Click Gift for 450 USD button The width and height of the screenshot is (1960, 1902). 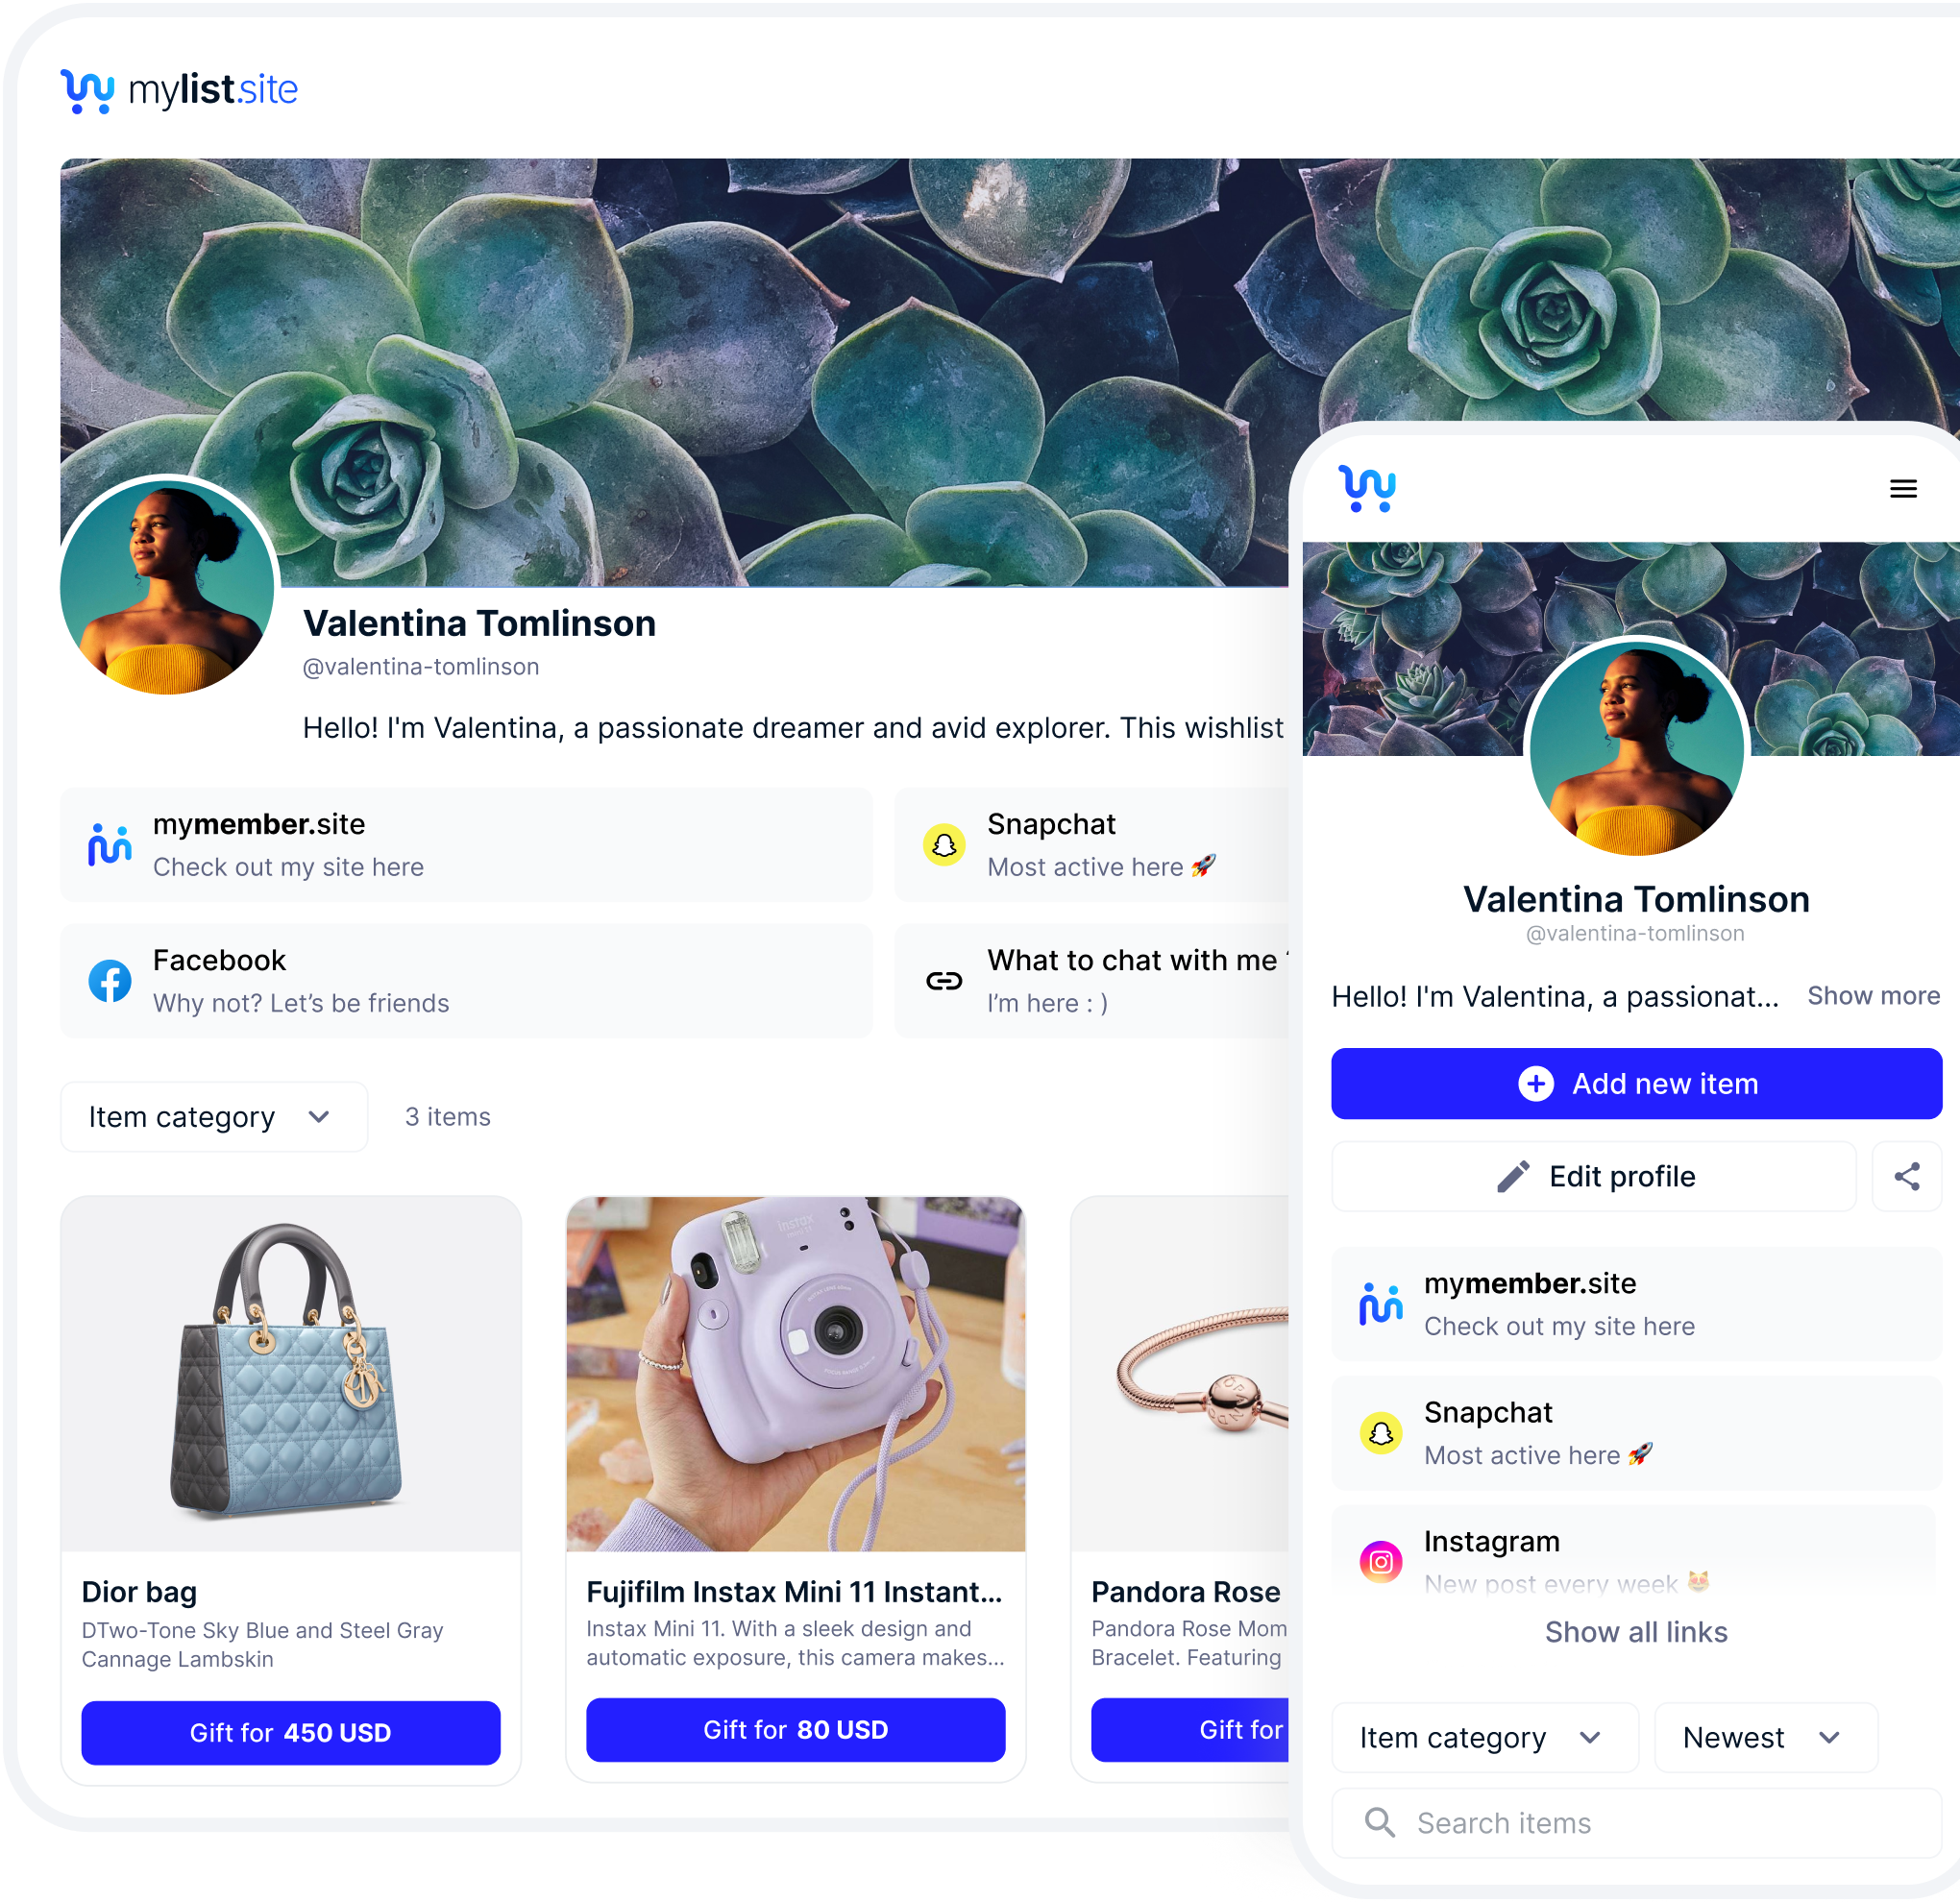coord(291,1733)
